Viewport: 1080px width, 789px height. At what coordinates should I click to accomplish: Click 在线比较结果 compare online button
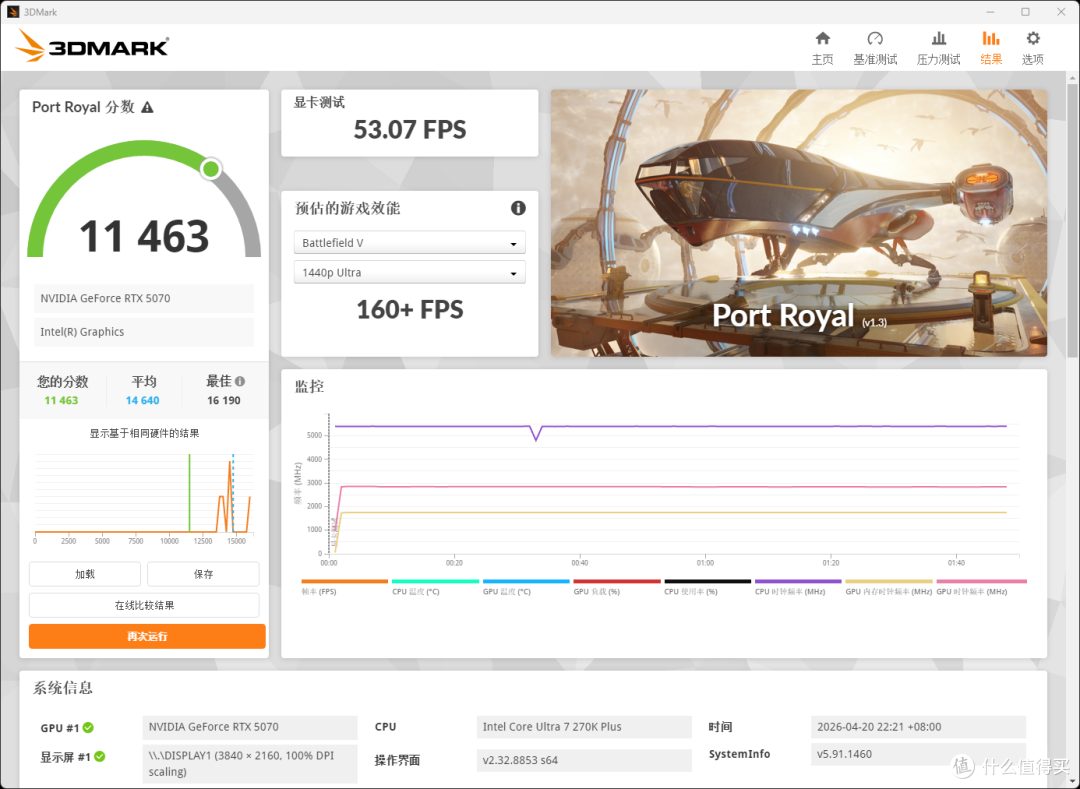[144, 605]
